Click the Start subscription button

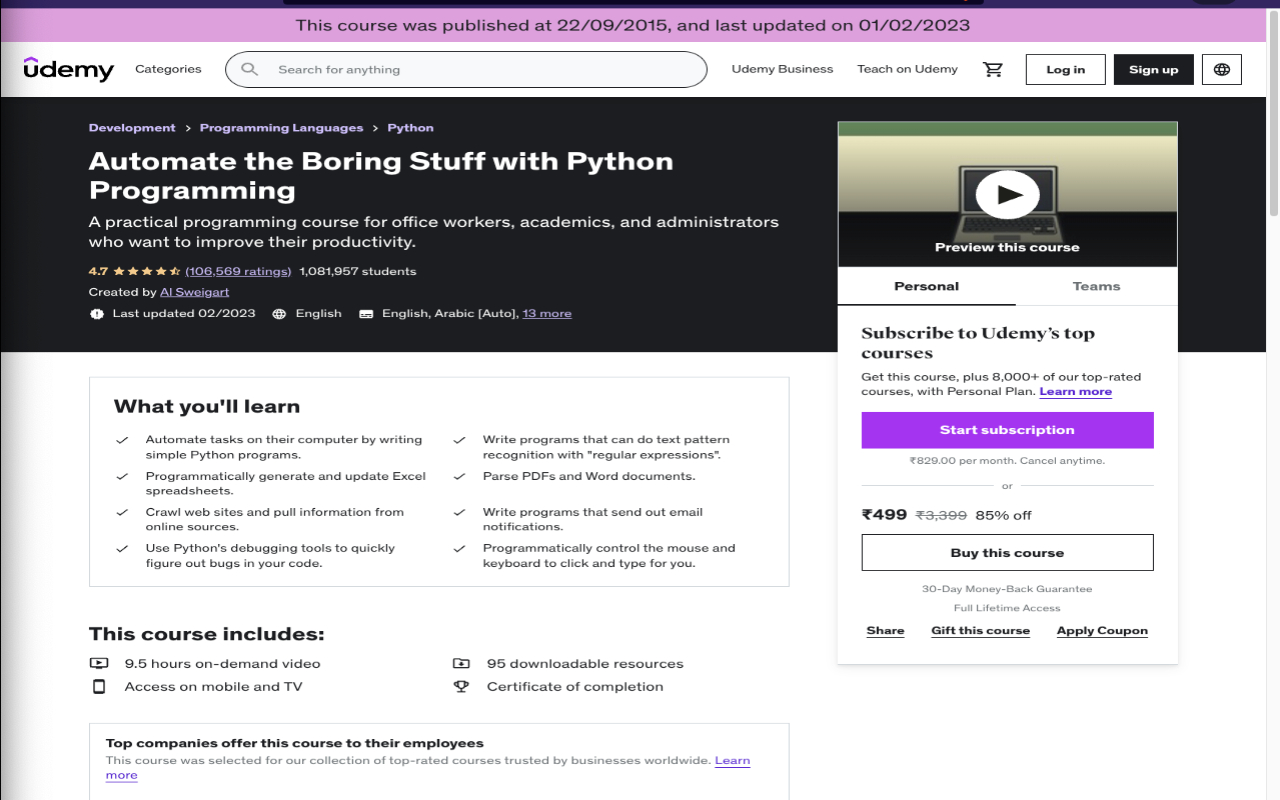(1007, 430)
